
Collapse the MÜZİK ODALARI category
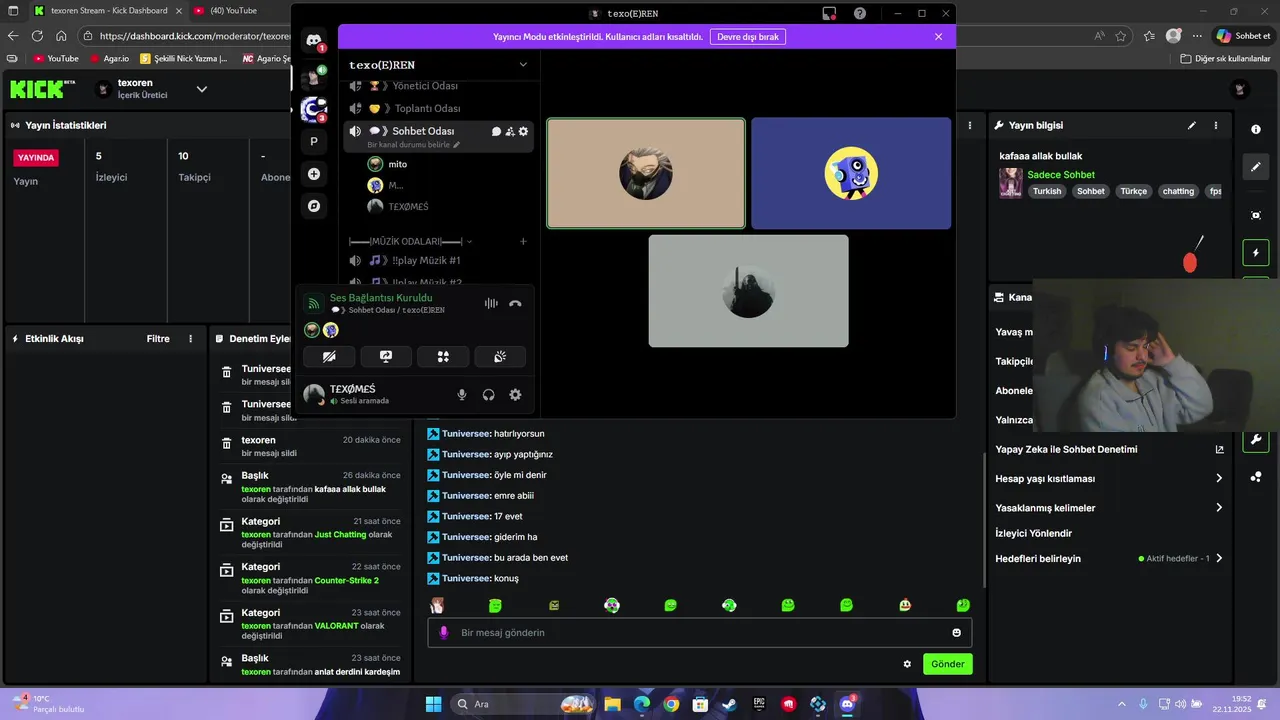[410, 241]
